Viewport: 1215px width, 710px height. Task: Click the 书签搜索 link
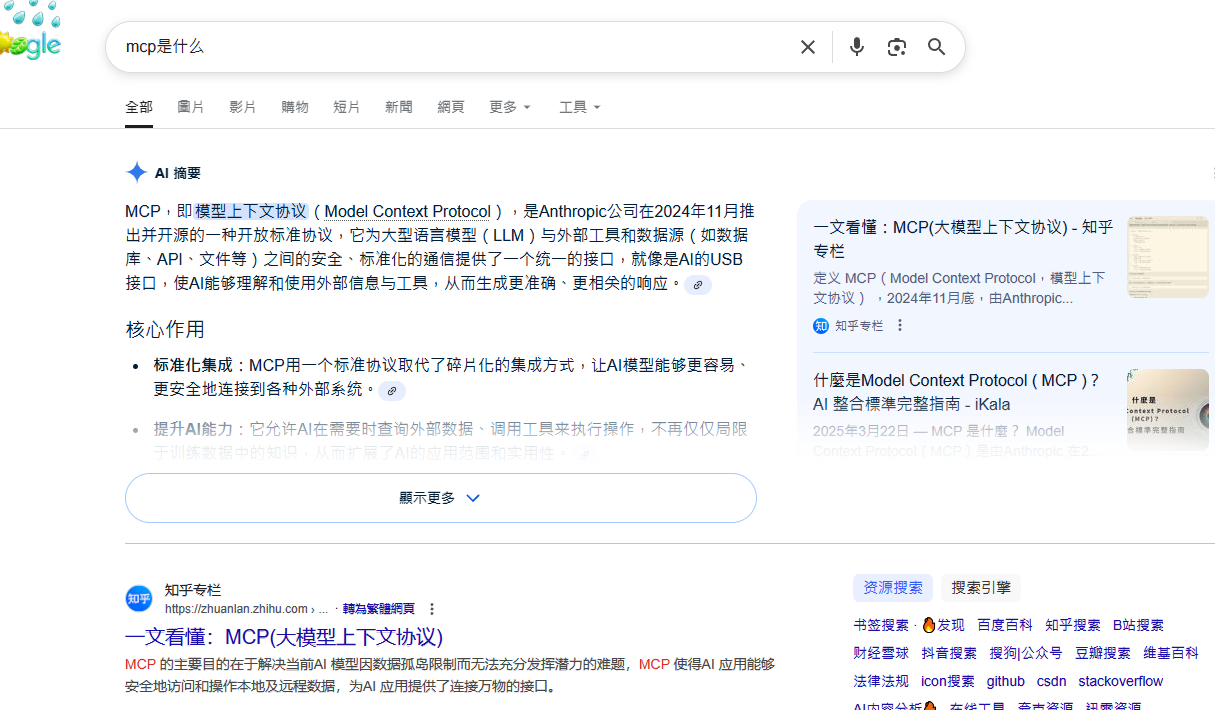(881, 625)
